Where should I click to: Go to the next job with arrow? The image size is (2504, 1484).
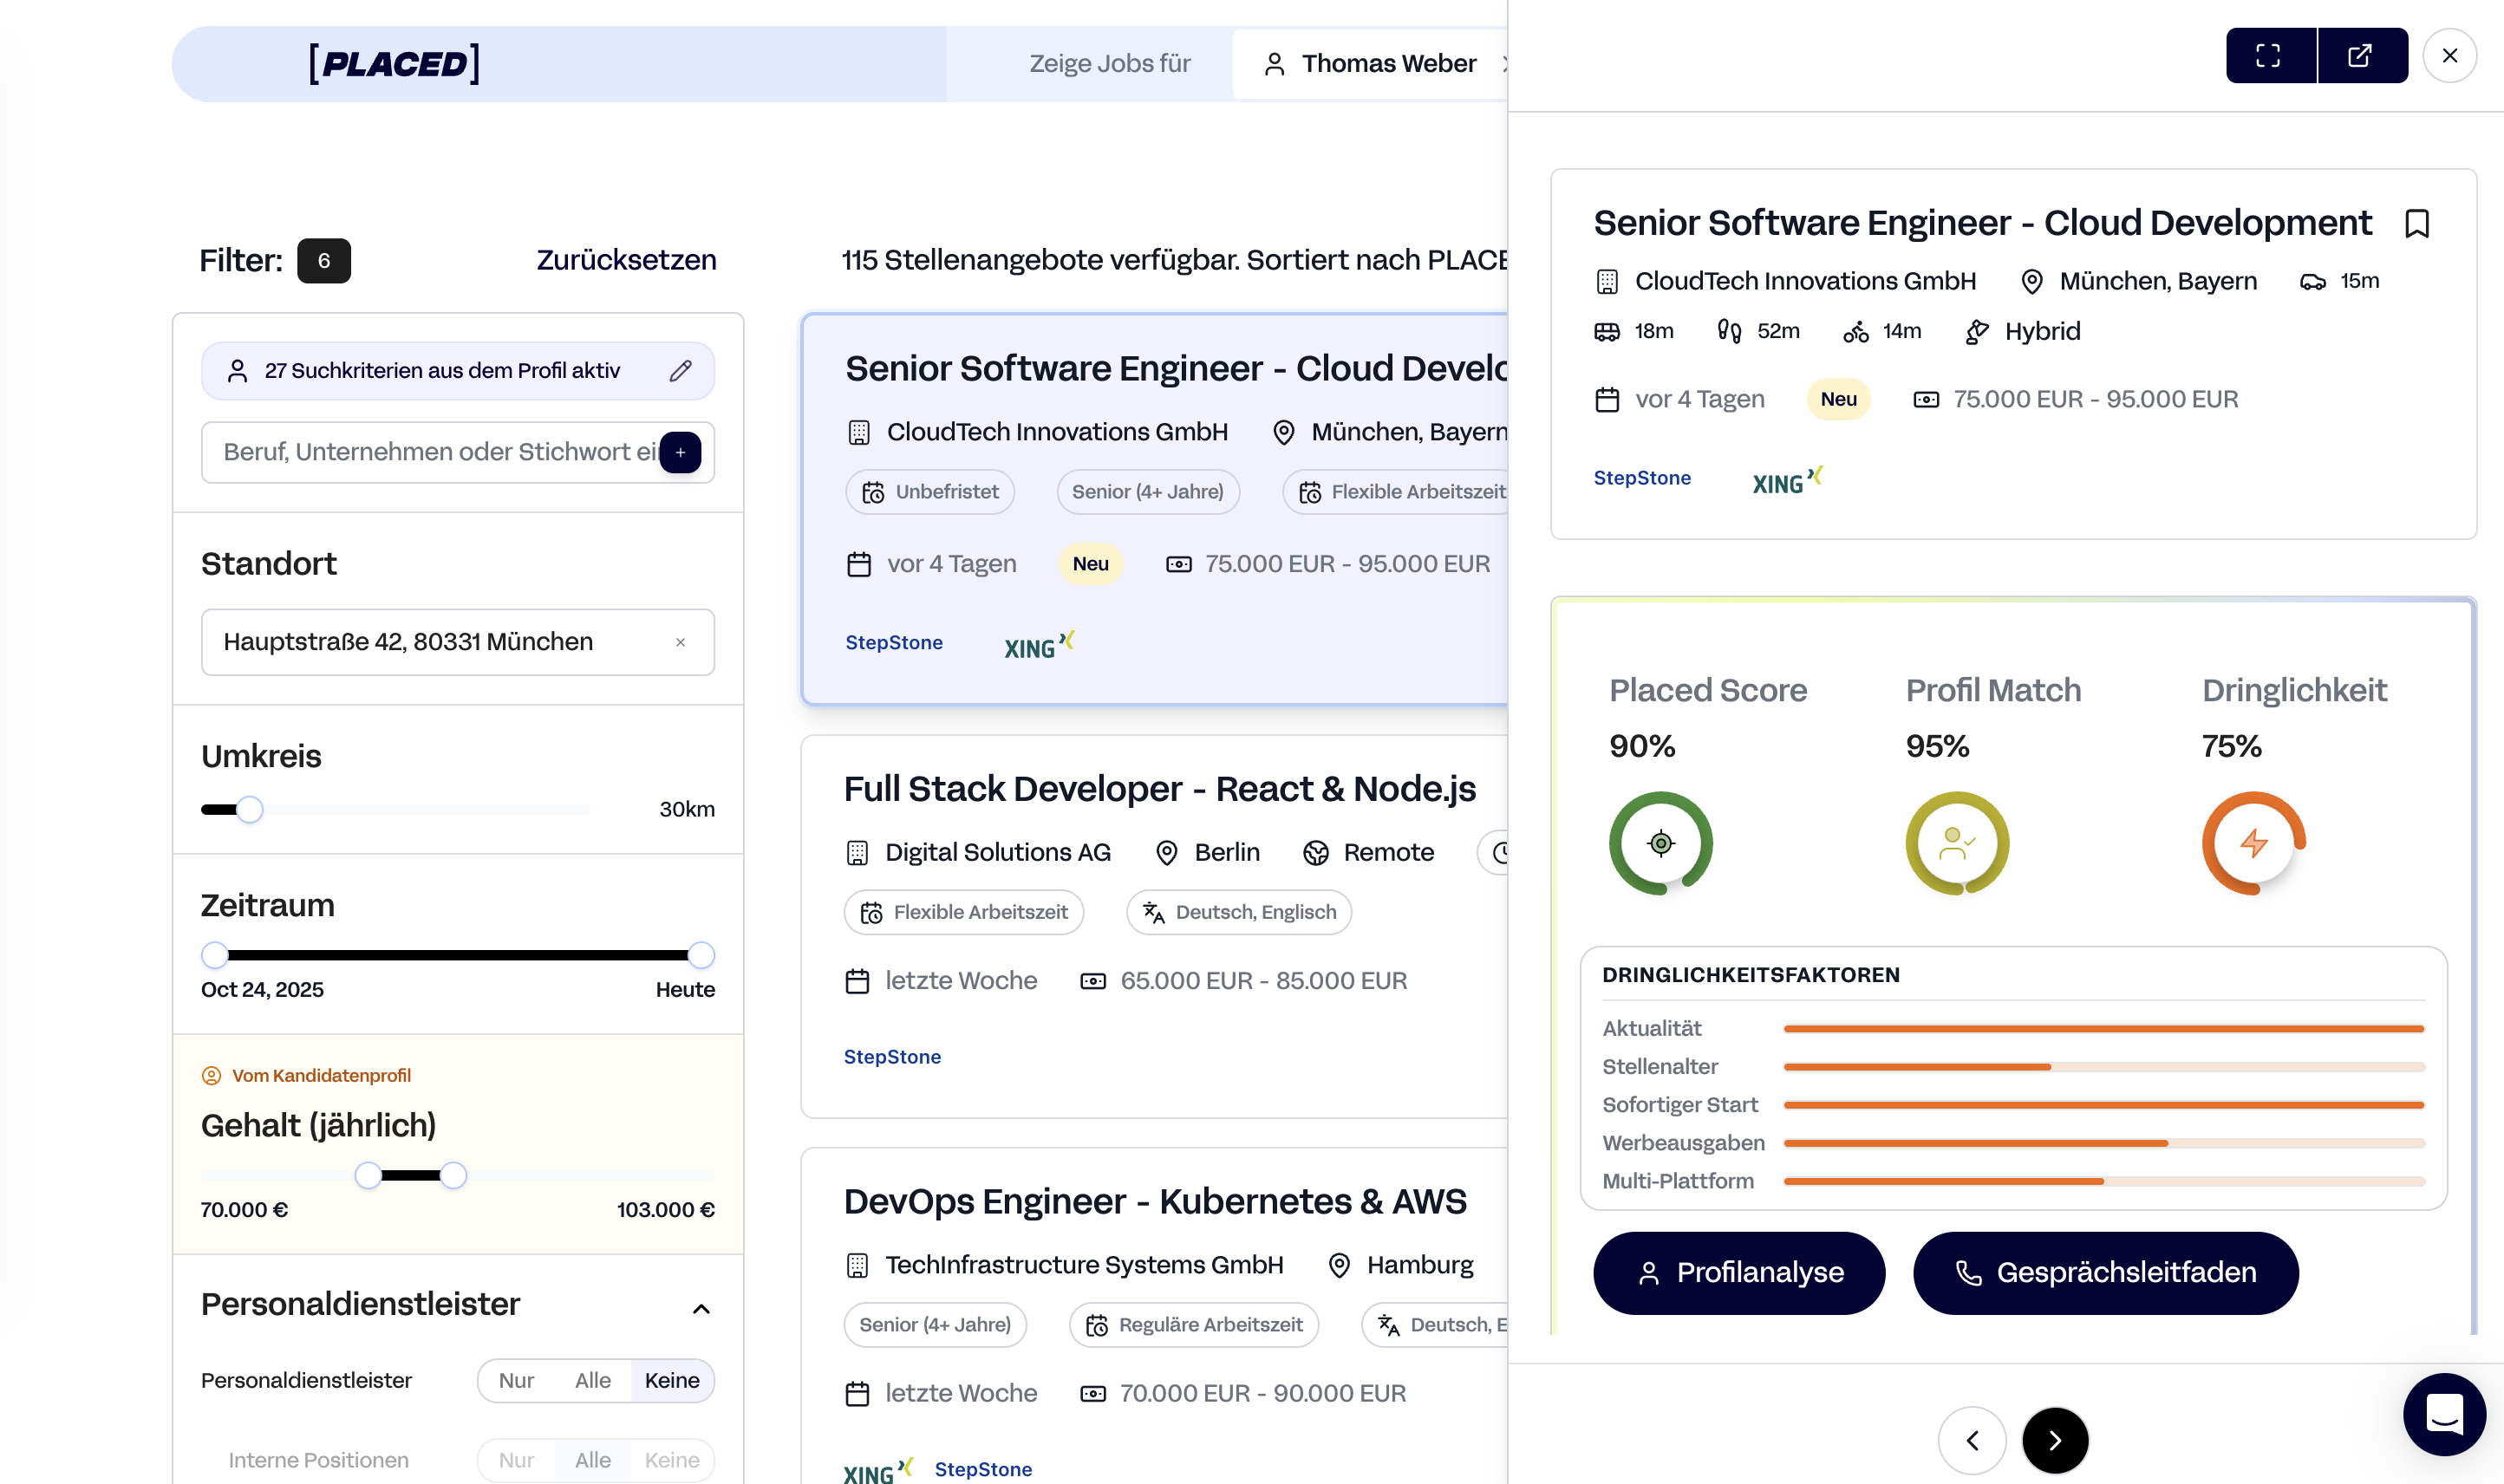[2054, 1440]
